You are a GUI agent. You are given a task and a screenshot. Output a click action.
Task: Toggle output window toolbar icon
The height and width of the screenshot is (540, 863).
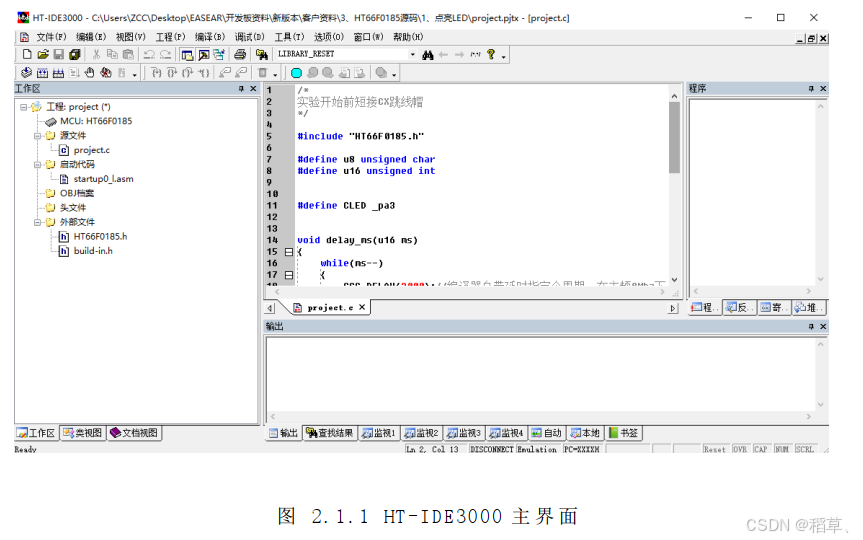coord(203,54)
